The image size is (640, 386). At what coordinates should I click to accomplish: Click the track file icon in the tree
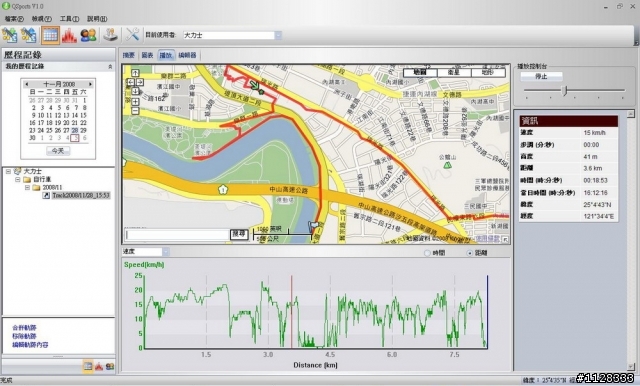[47, 195]
